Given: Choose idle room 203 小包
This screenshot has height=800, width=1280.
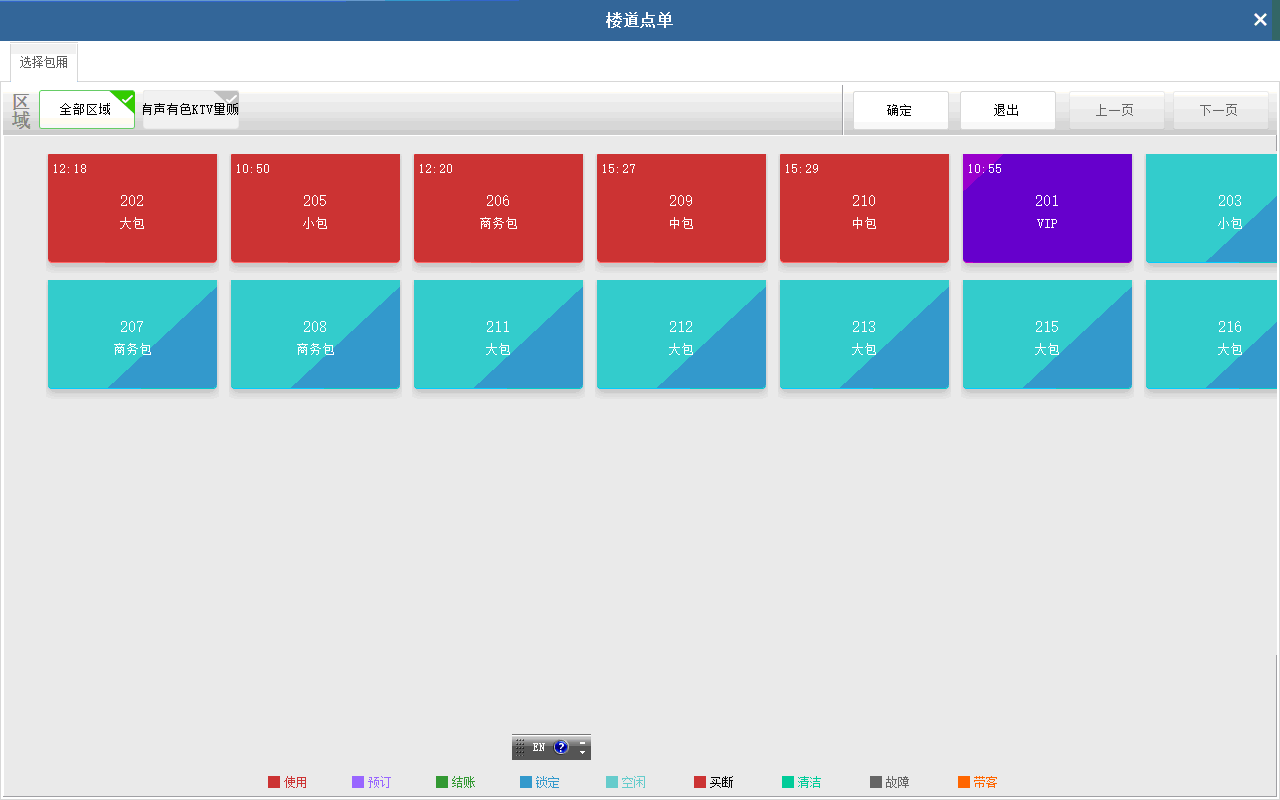Looking at the screenshot, I should point(1212,208).
